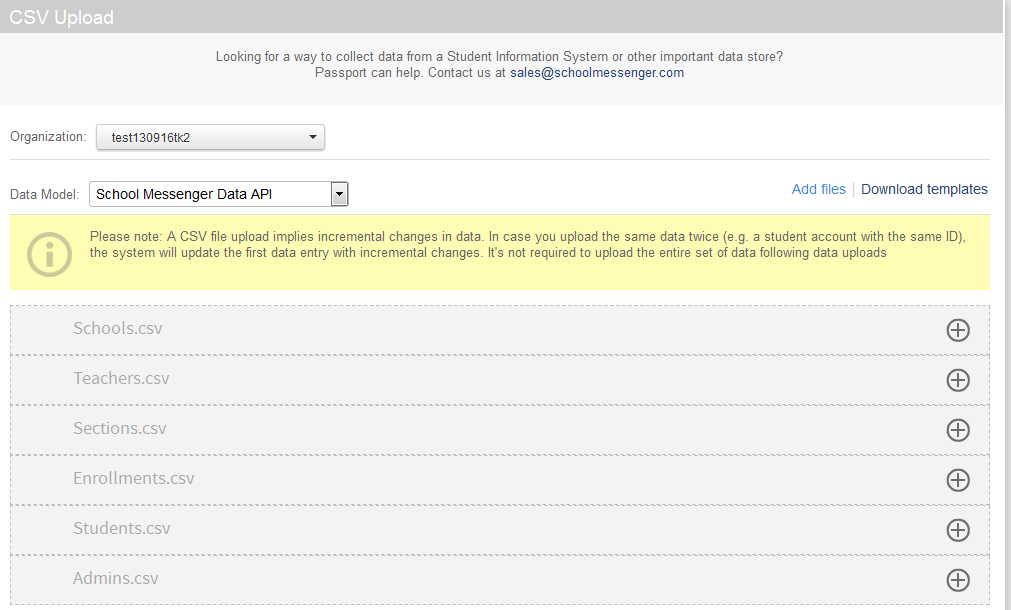This screenshot has height=610, width=1011.
Task: Select the Students.csv file label
Action: [121, 528]
